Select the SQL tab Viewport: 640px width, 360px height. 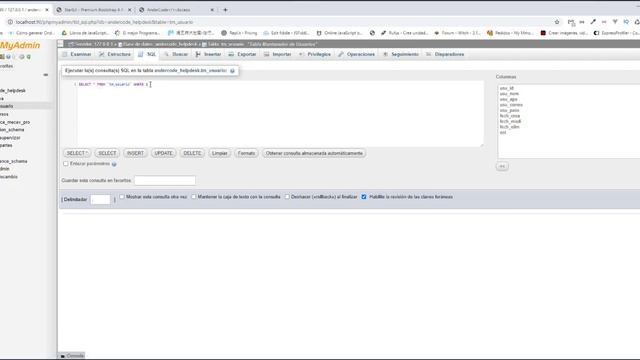point(147,54)
